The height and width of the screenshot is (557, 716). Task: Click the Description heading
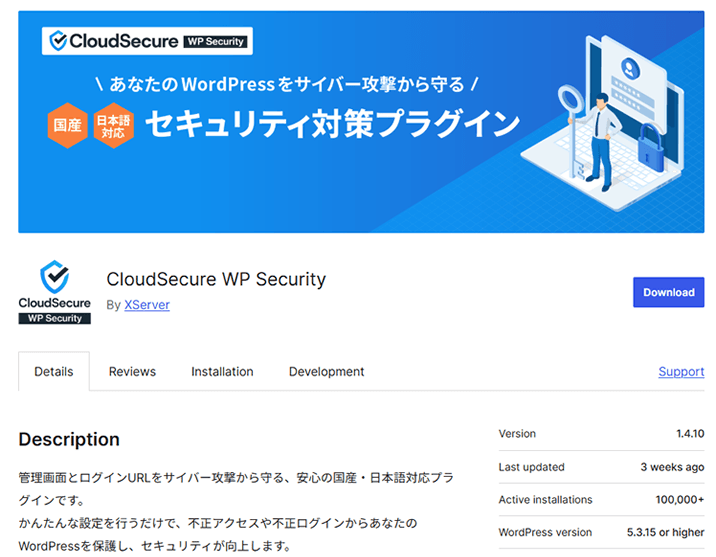pos(69,439)
